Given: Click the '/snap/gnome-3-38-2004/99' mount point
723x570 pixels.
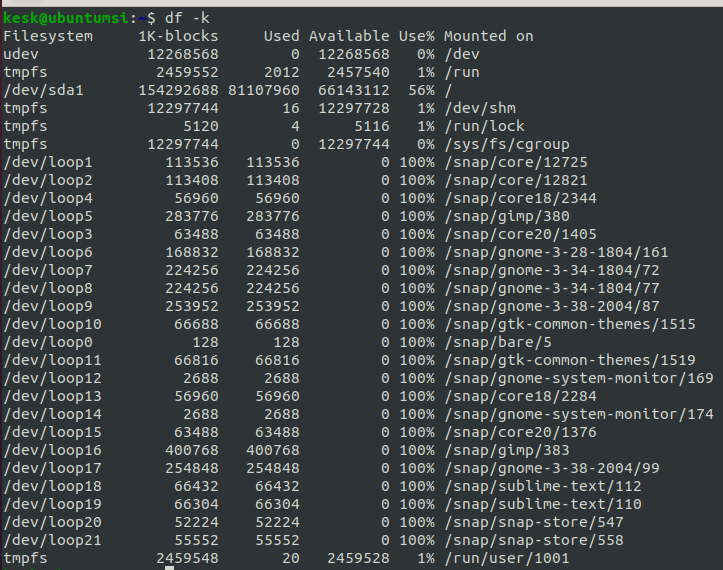Looking at the screenshot, I should pos(552,468).
